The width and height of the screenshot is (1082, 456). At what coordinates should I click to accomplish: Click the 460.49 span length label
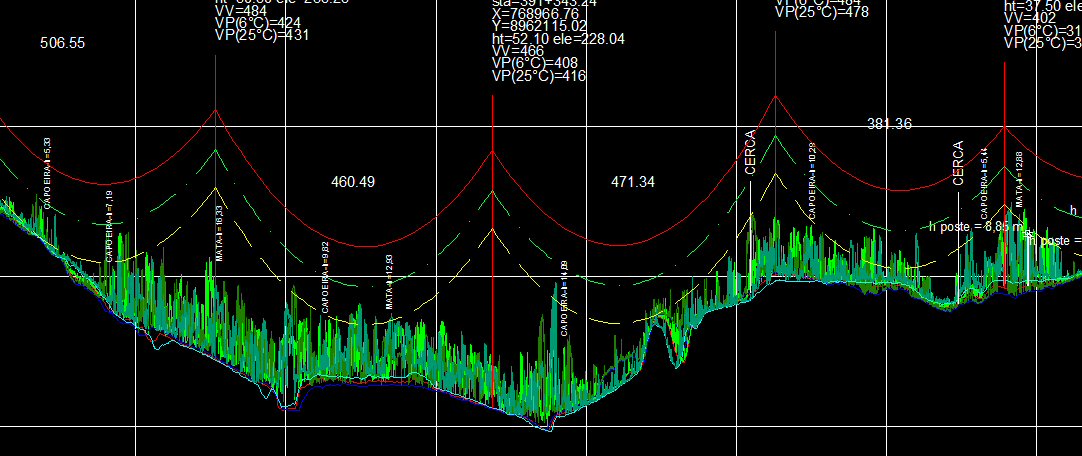353,182
